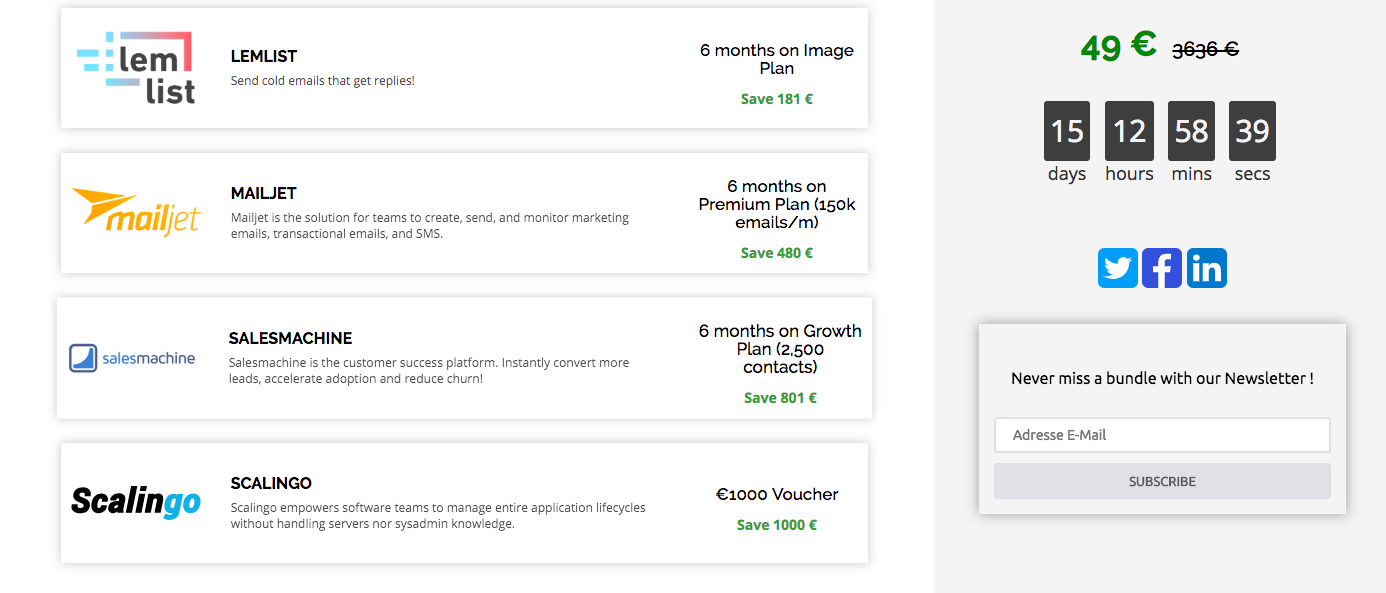The height and width of the screenshot is (593, 1386).
Task: Click the Mailjet logo
Action: click(136, 211)
